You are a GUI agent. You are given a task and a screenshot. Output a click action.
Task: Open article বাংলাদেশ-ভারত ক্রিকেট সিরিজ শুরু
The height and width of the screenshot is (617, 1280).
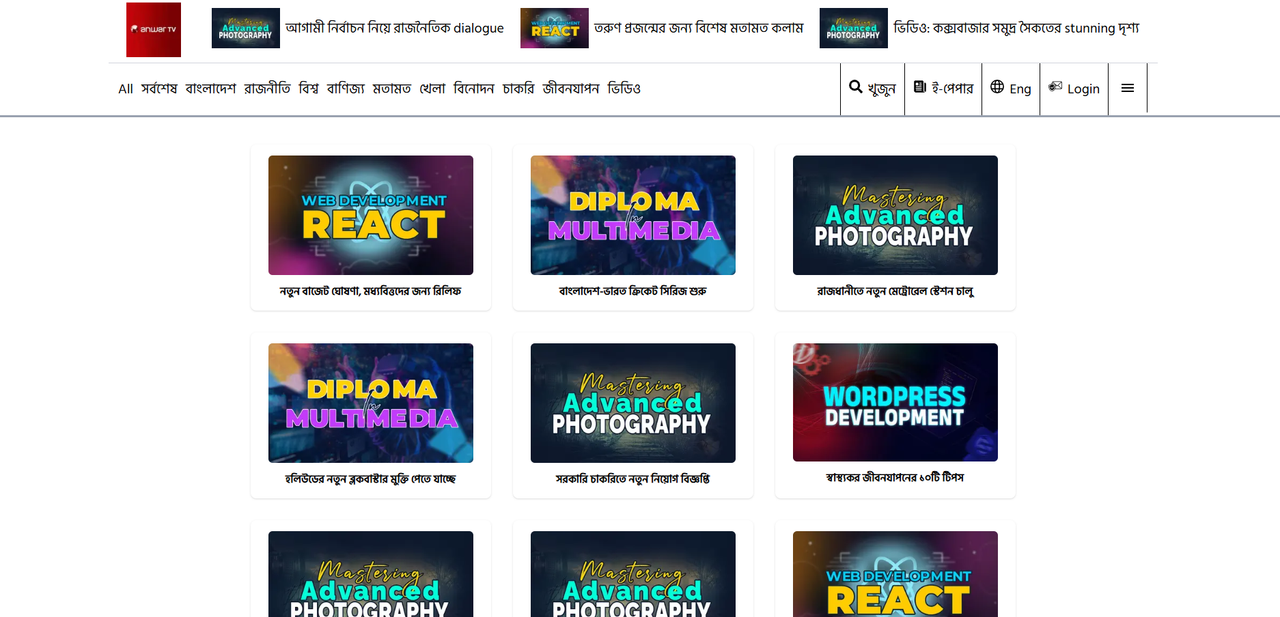pyautogui.click(x=633, y=291)
